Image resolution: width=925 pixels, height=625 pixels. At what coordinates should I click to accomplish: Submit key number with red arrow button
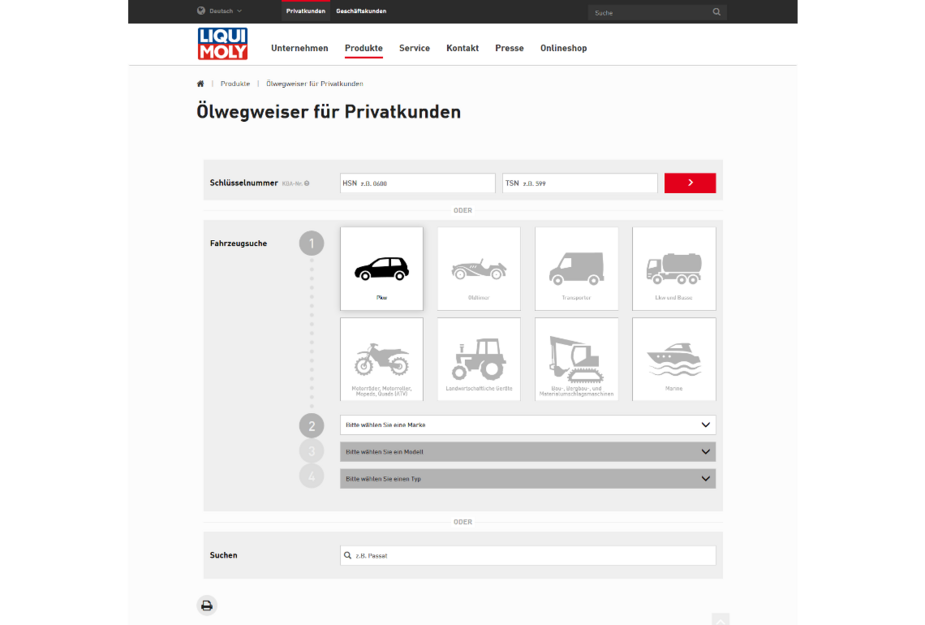pyautogui.click(x=689, y=183)
